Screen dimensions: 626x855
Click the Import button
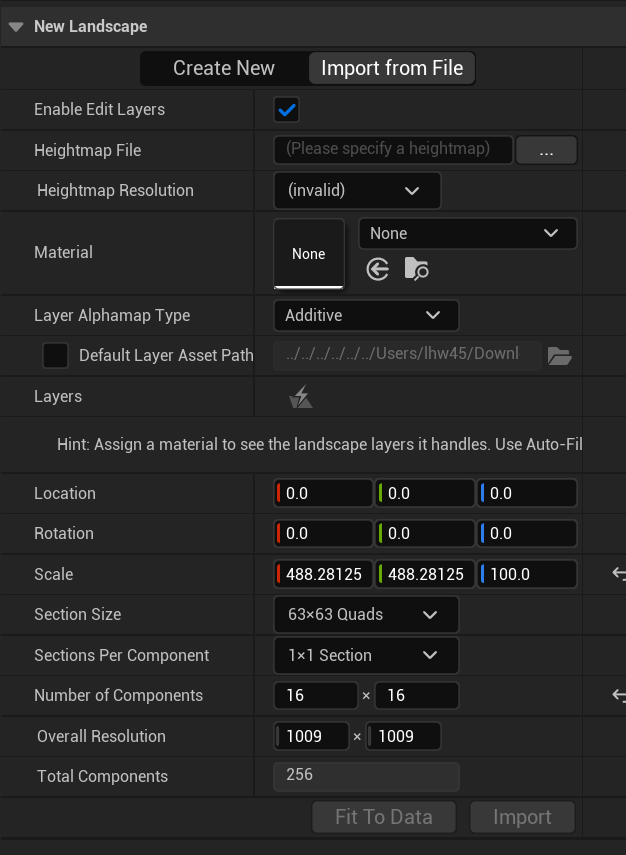point(522,817)
